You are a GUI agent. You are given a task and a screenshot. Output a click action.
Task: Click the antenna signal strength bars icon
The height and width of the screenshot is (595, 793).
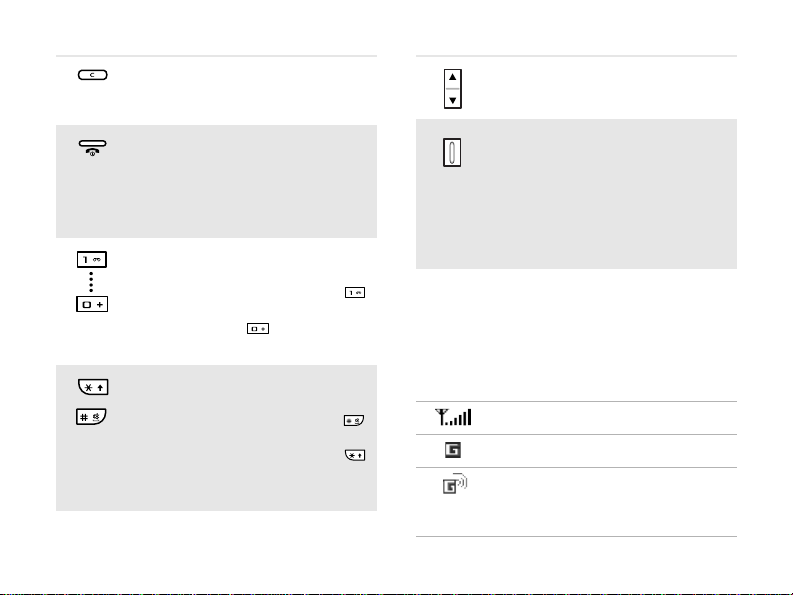click(x=453, y=417)
